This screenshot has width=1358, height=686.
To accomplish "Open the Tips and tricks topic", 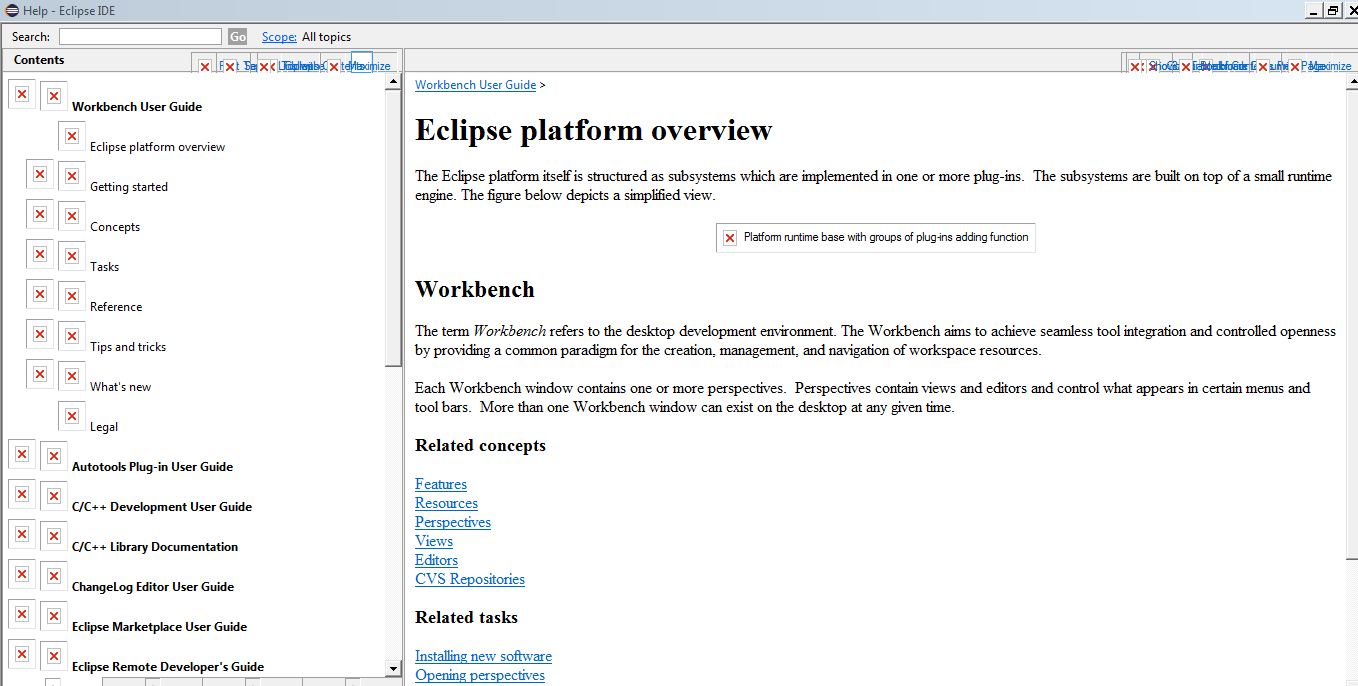I will [128, 347].
